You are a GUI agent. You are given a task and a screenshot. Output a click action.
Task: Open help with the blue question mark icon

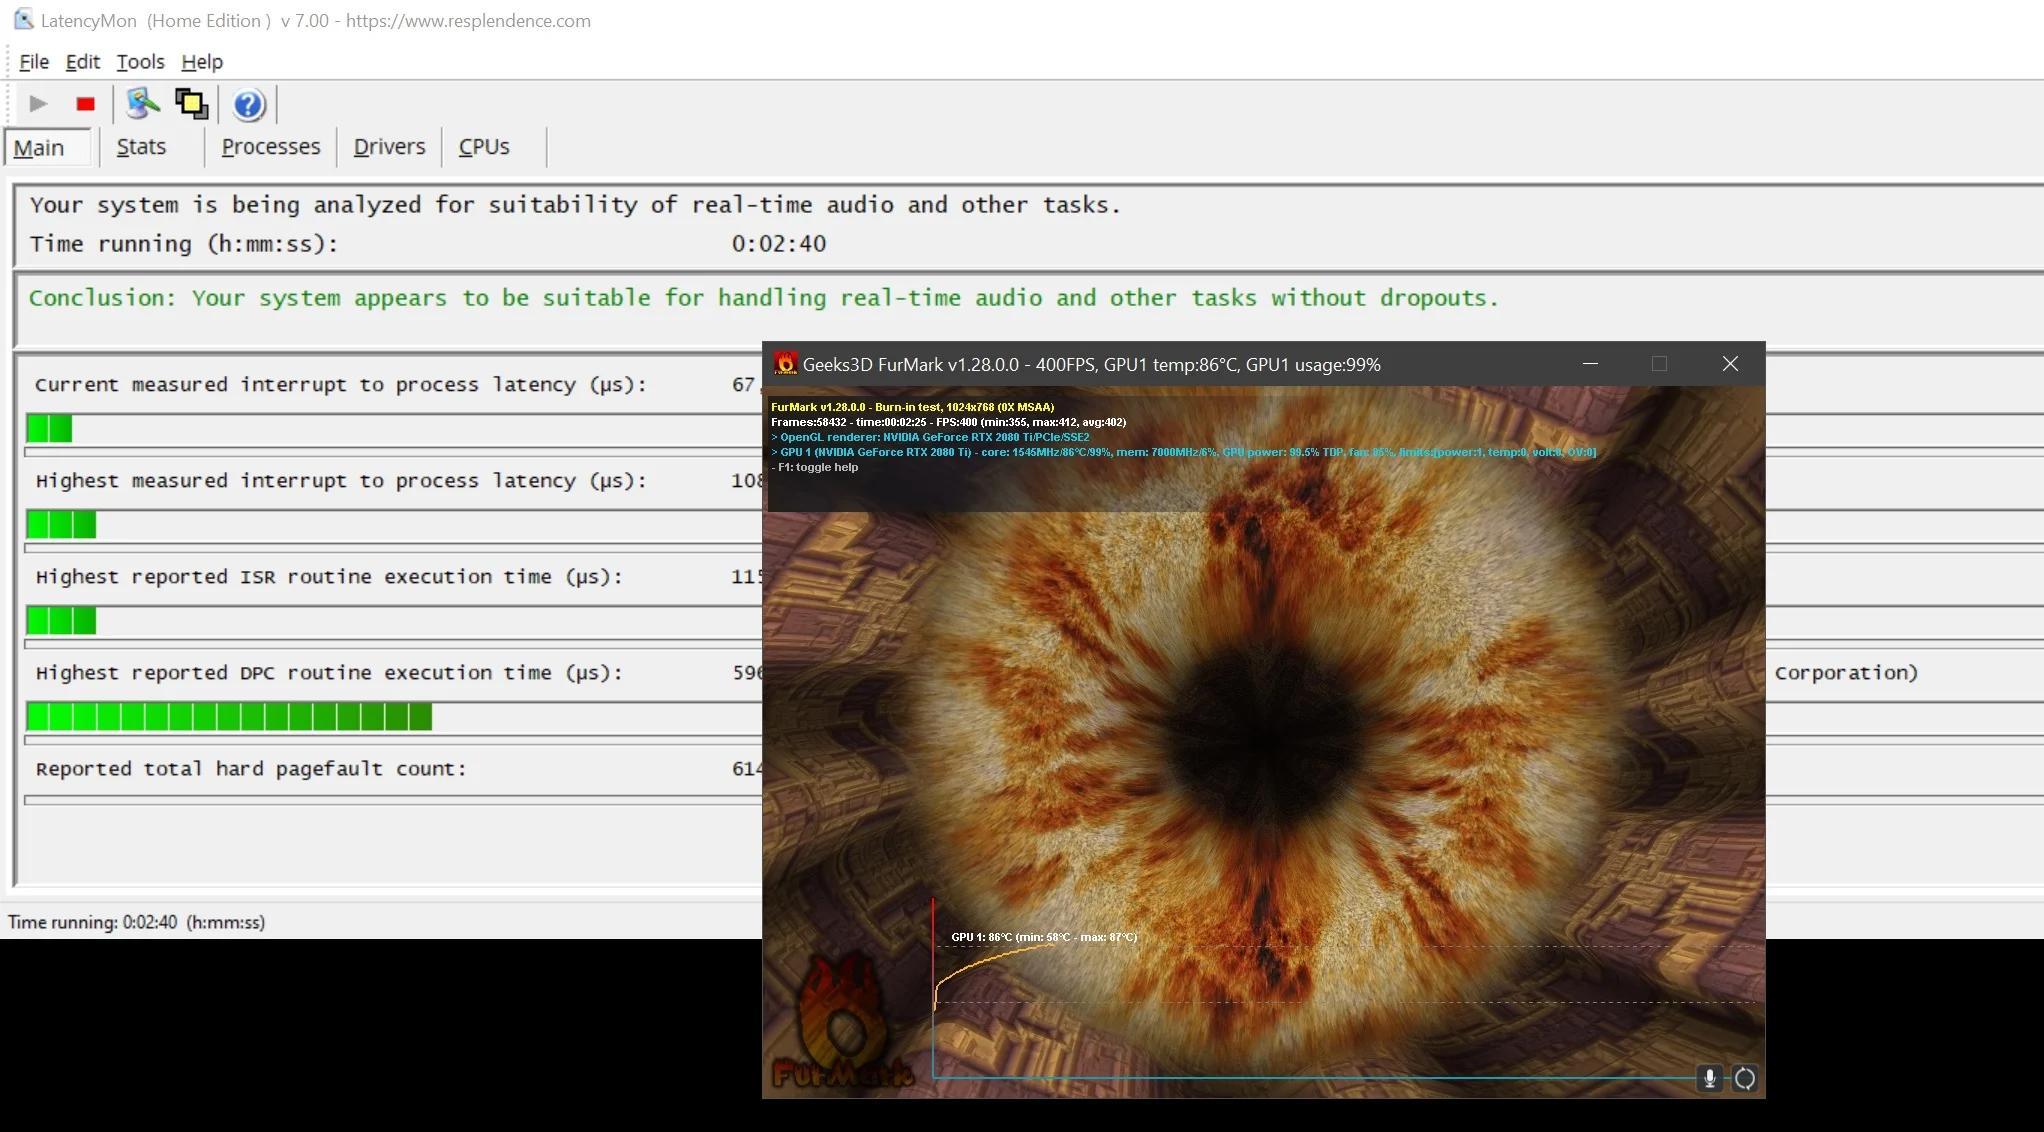point(249,104)
